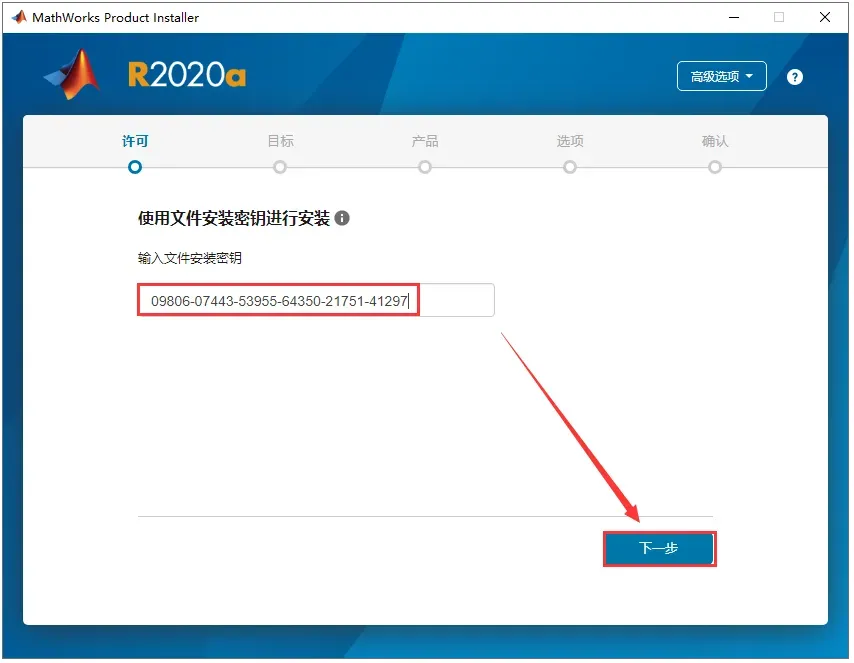Click the R2020a release label
The height and width of the screenshot is (663, 854).
point(187,75)
